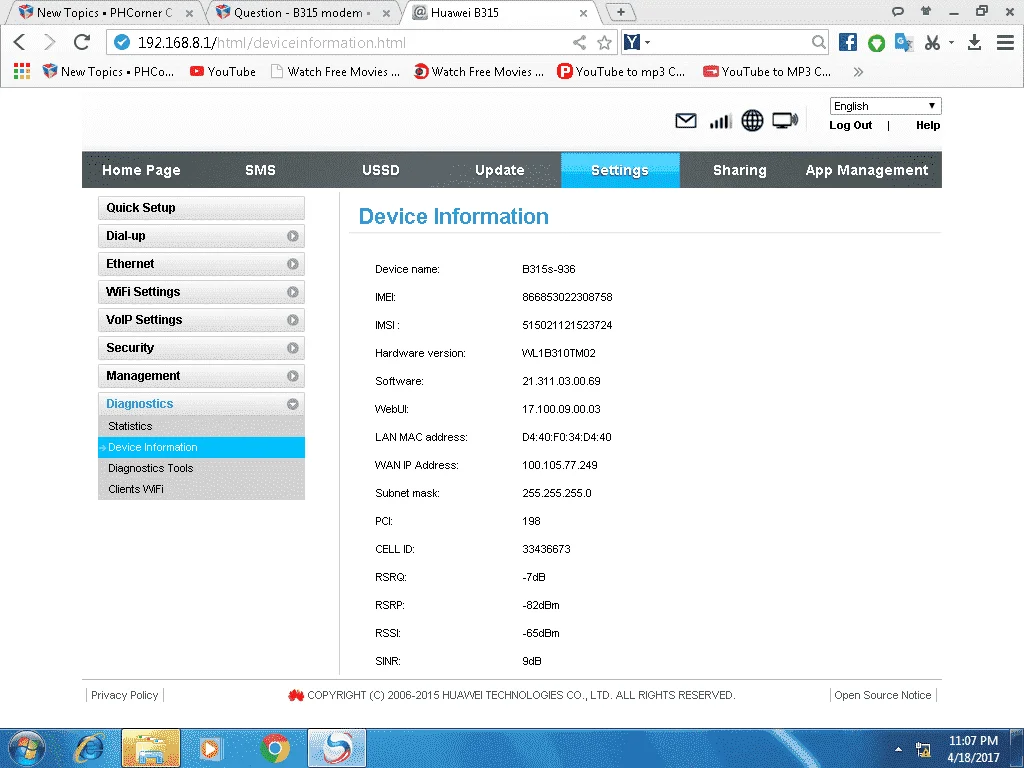Click the IMEI value 866853022308758
1024x768 pixels.
tap(567, 297)
